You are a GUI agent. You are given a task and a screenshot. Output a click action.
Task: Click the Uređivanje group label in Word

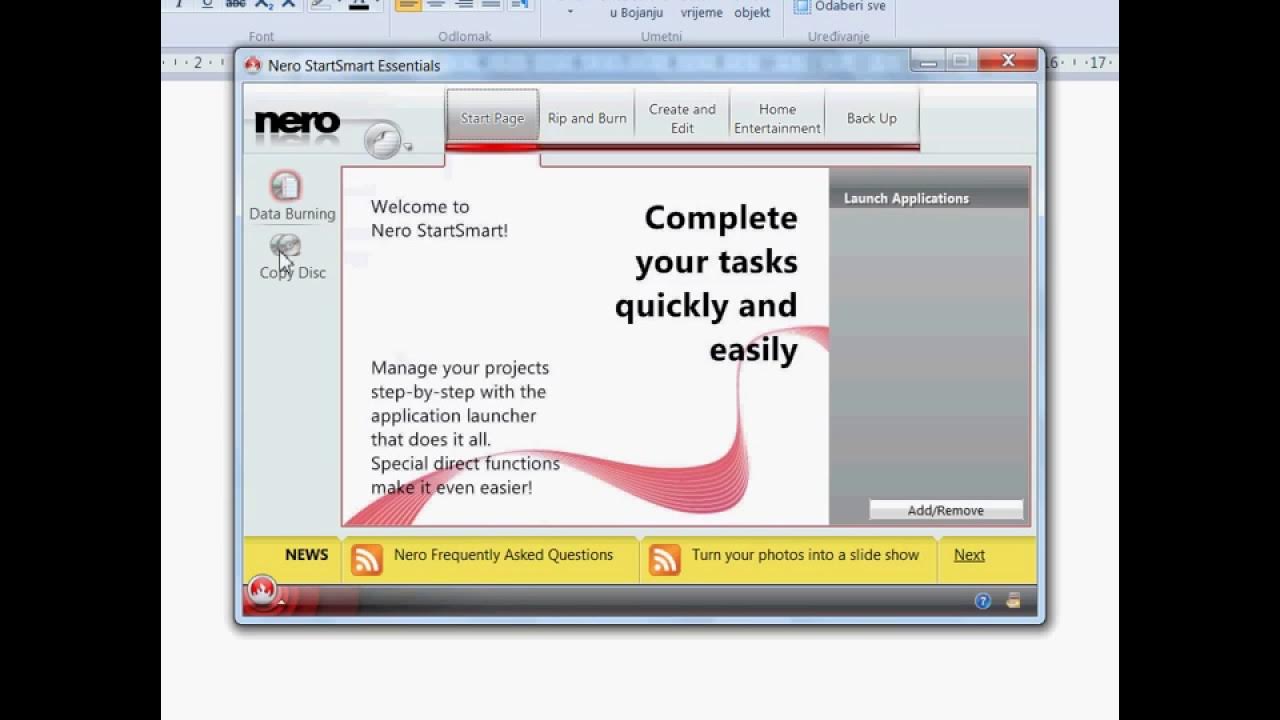click(x=839, y=37)
